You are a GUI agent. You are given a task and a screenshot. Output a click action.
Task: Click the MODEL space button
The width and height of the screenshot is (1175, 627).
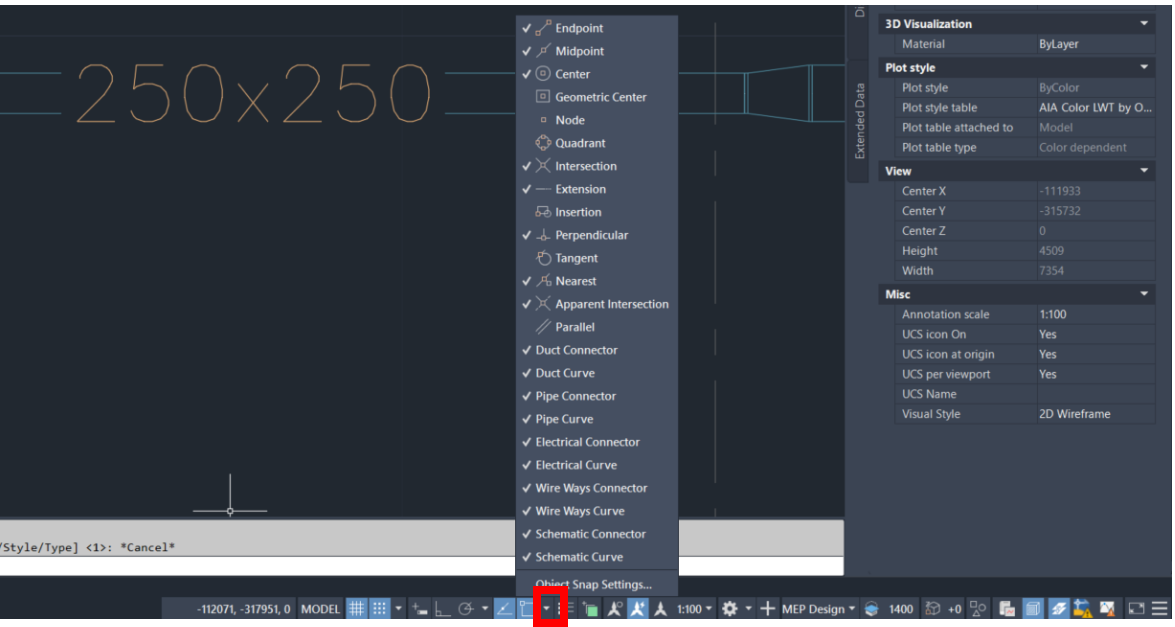(x=319, y=608)
